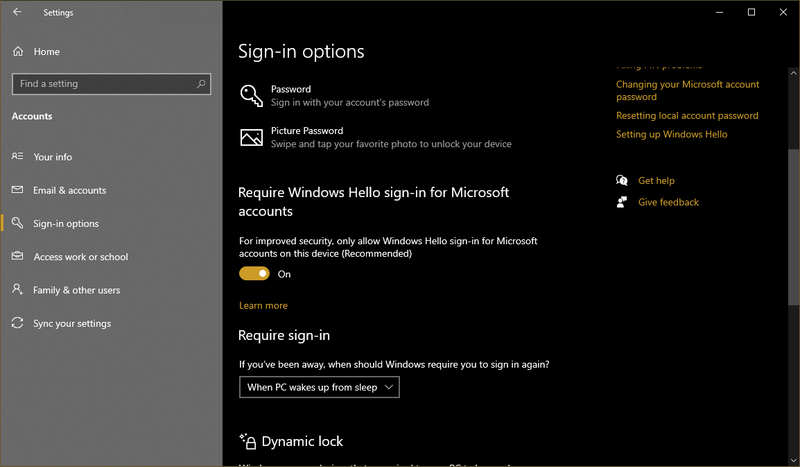The width and height of the screenshot is (800, 467).
Task: Click the back arrow in Settings
Action: click(x=17, y=12)
